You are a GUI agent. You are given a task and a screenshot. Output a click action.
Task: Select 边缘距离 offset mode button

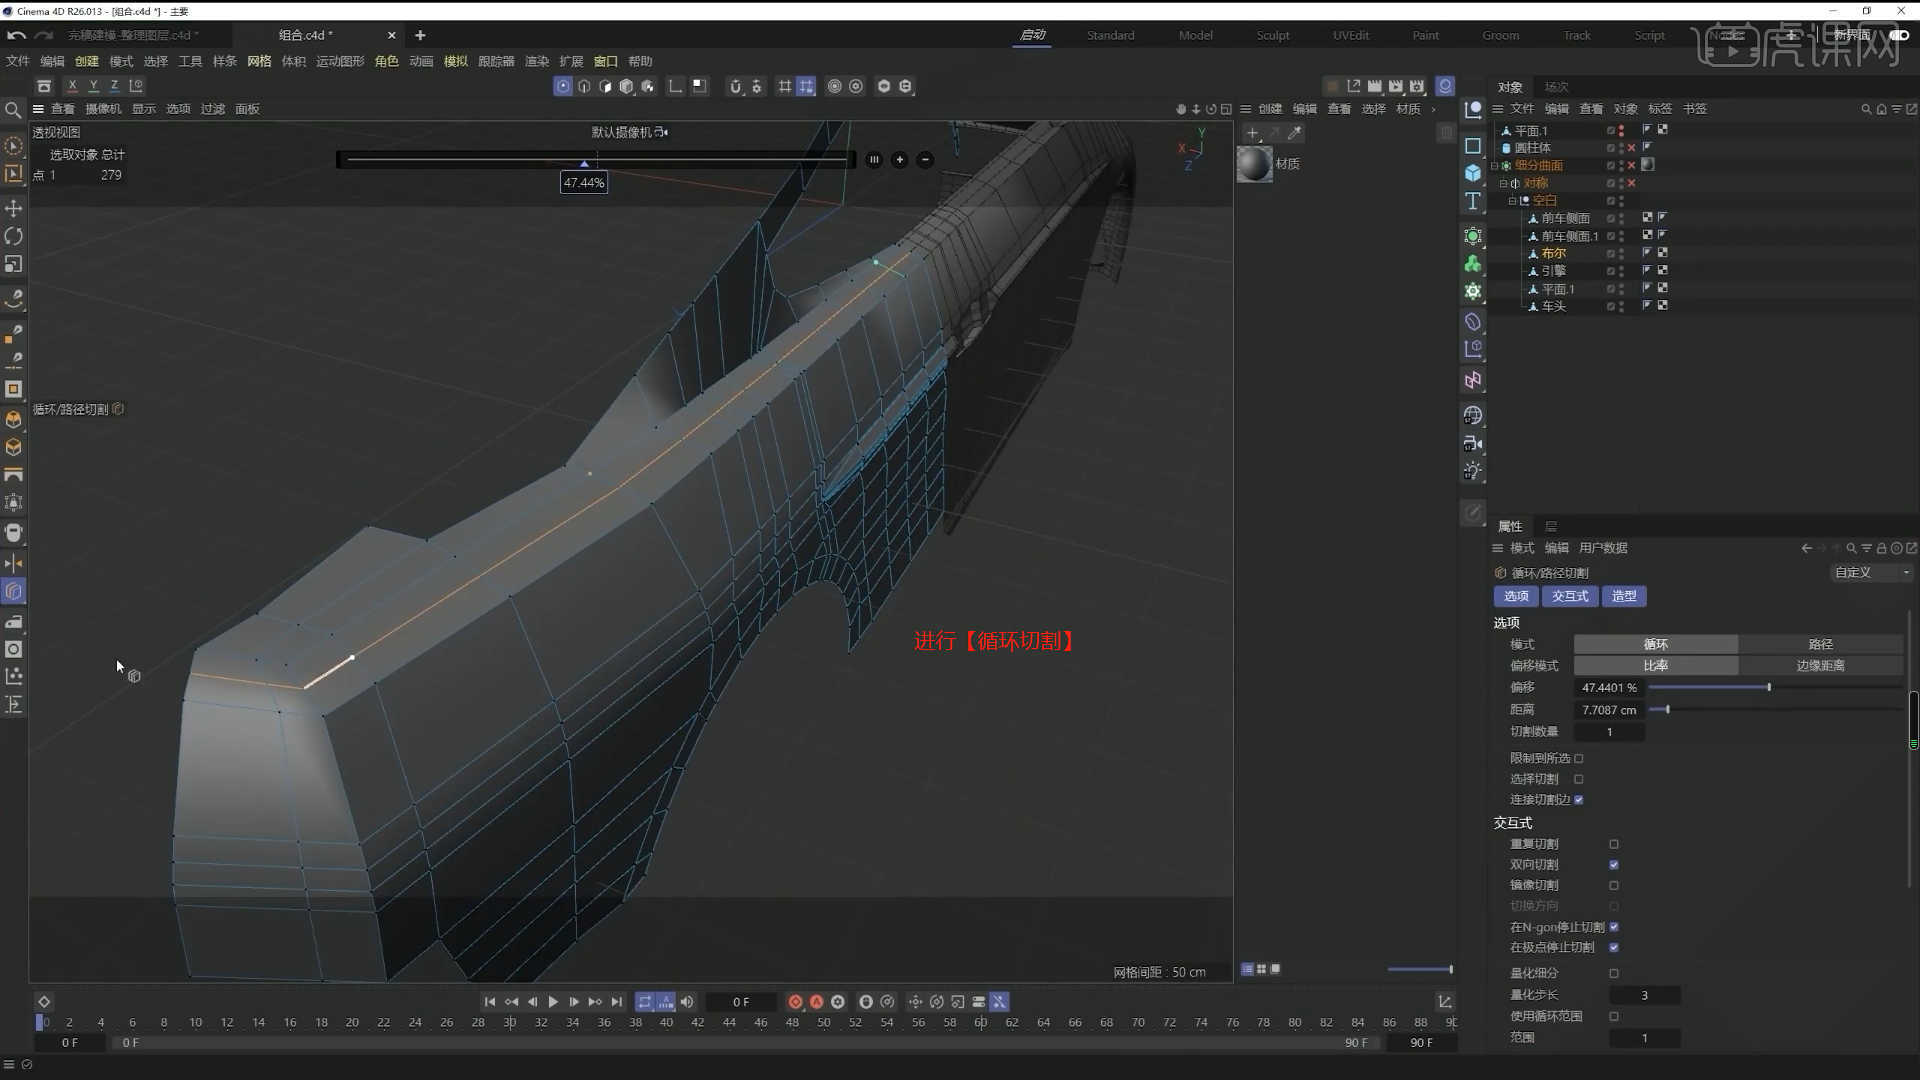(1821, 665)
